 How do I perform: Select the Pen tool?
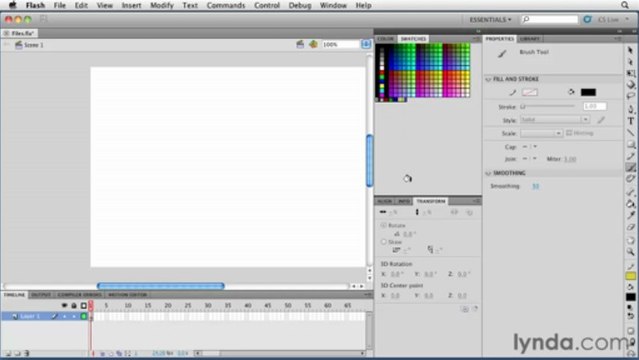pos(630,109)
